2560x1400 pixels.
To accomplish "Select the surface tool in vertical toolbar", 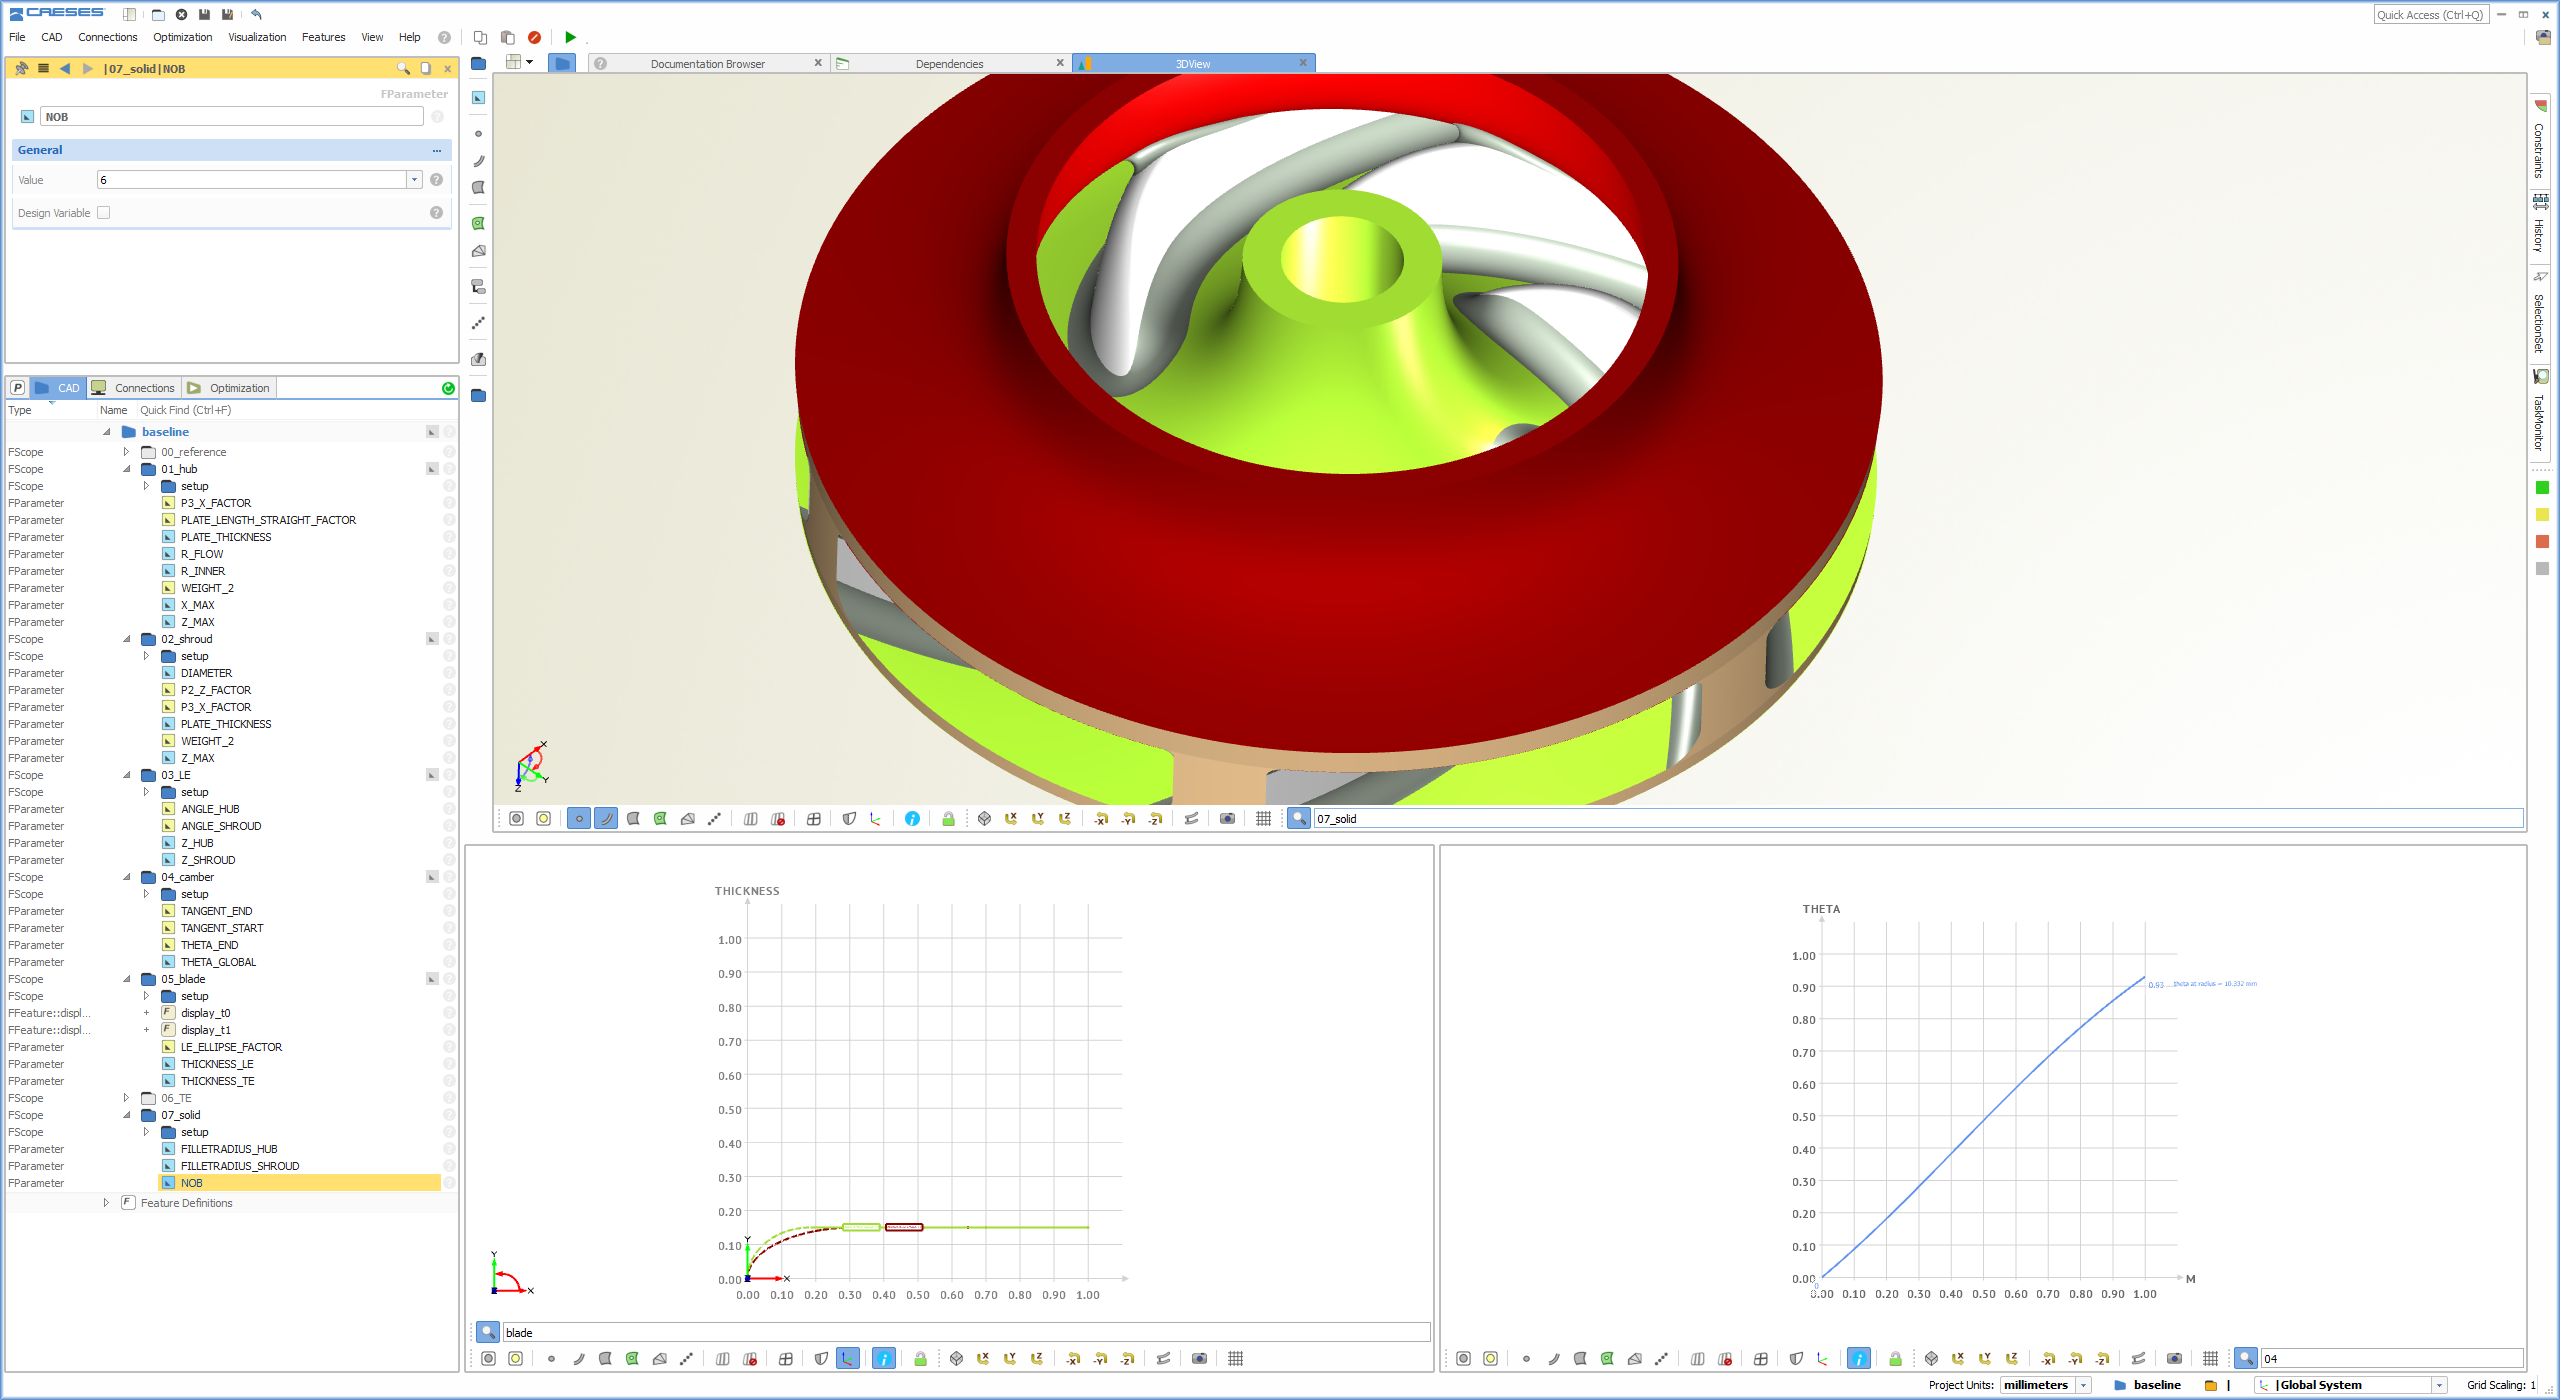I will [x=478, y=187].
